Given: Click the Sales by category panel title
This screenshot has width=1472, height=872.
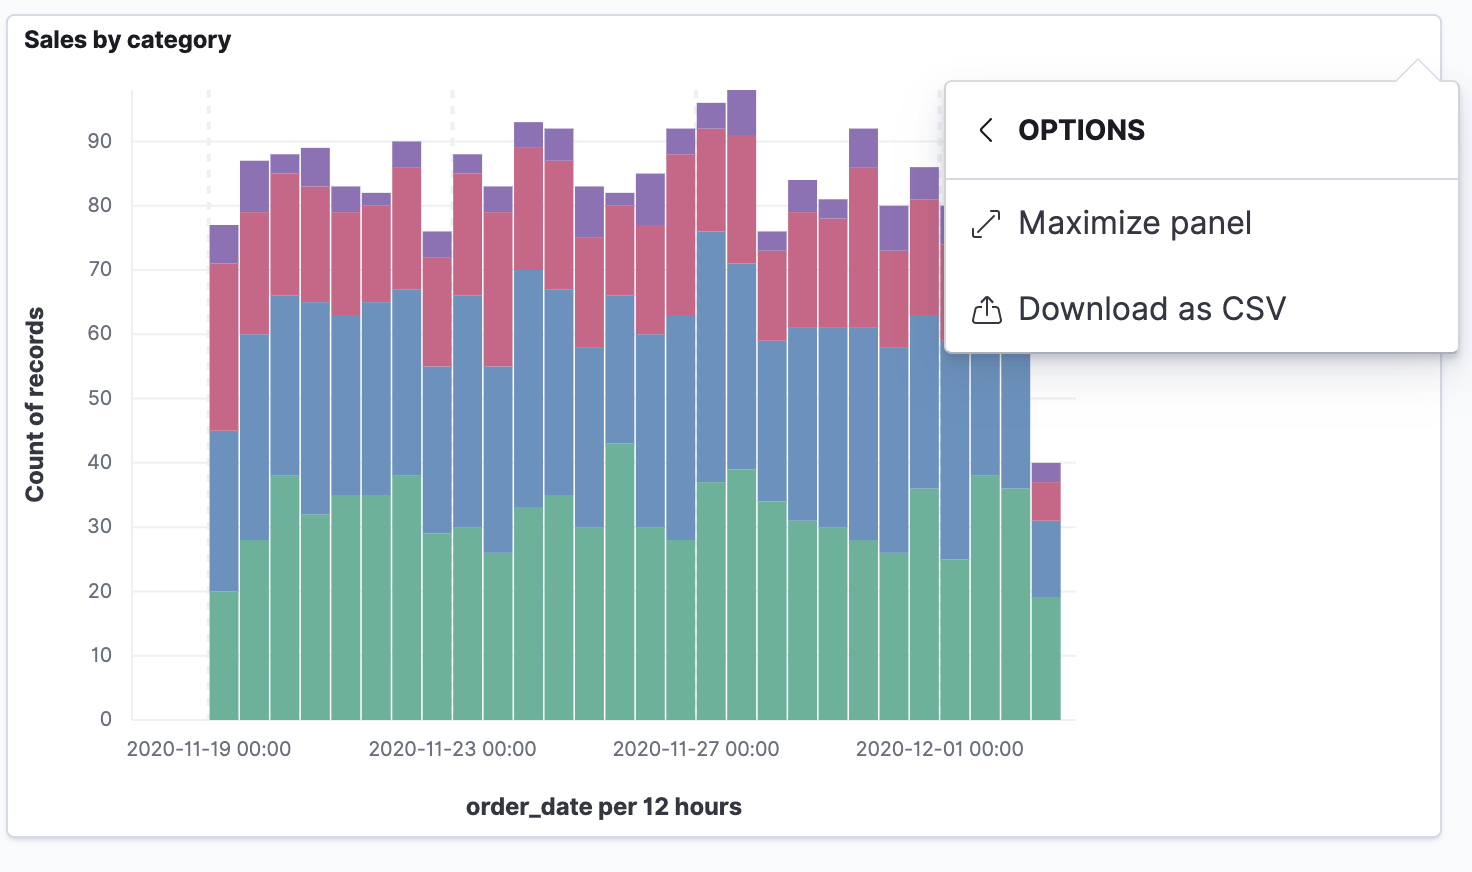Looking at the screenshot, I should point(127,40).
